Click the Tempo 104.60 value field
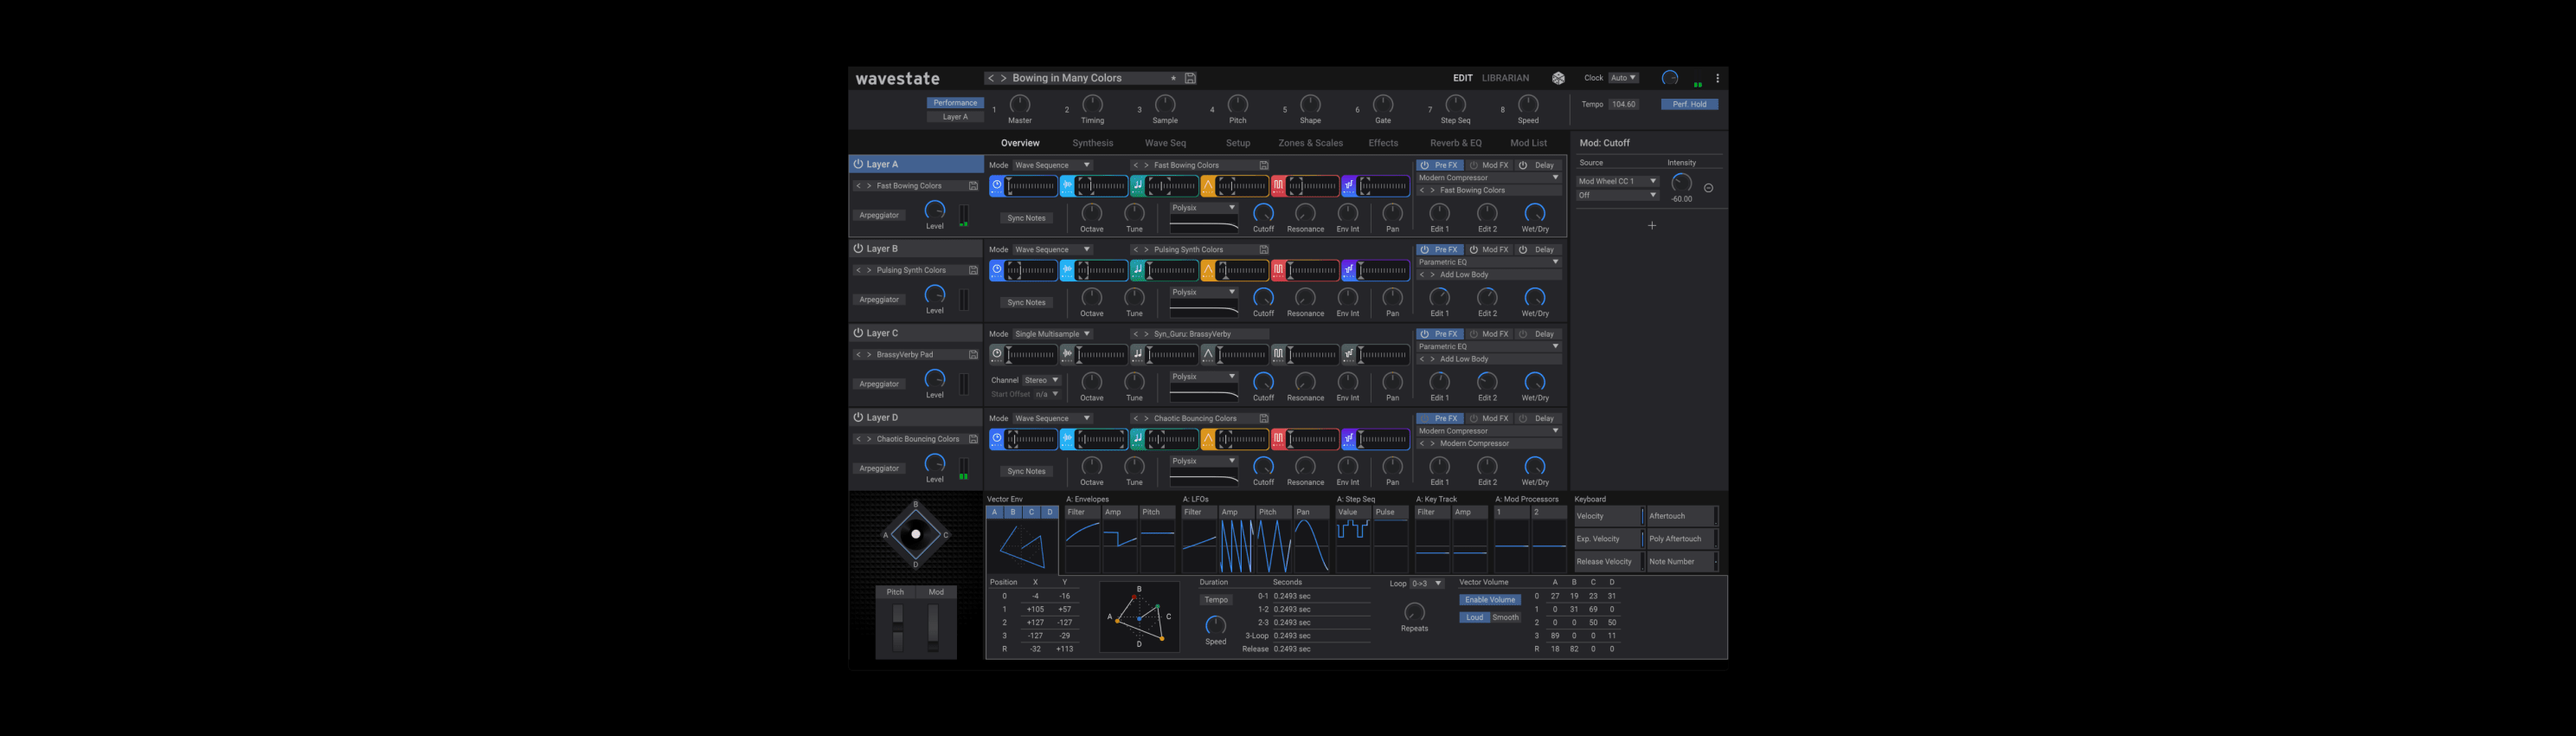 (1624, 104)
